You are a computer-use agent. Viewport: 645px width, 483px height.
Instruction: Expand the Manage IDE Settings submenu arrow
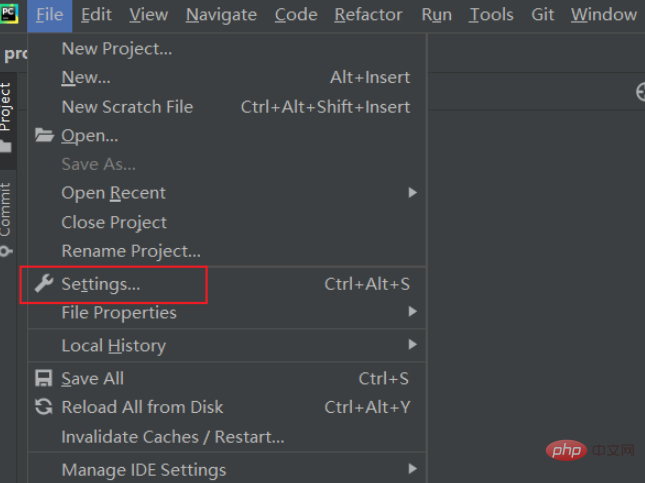click(x=412, y=469)
